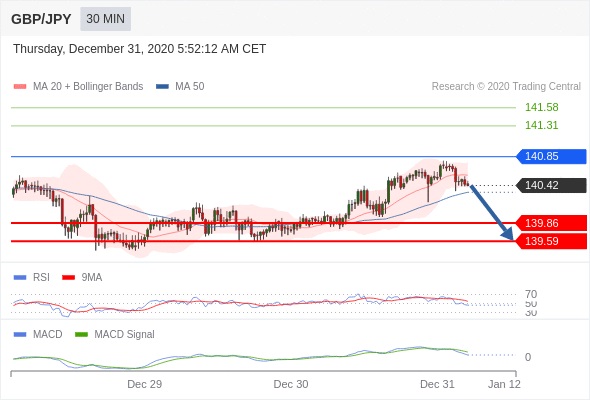The height and width of the screenshot is (400, 590).
Task: Click the blue MA 50 legend swatch
Action: pos(162,87)
